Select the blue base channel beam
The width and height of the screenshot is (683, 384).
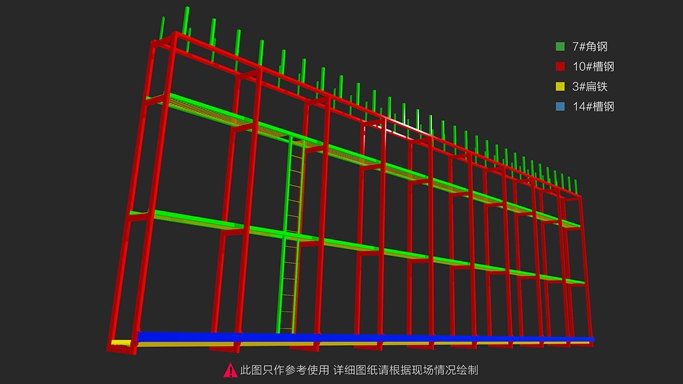pyautogui.click(x=365, y=337)
